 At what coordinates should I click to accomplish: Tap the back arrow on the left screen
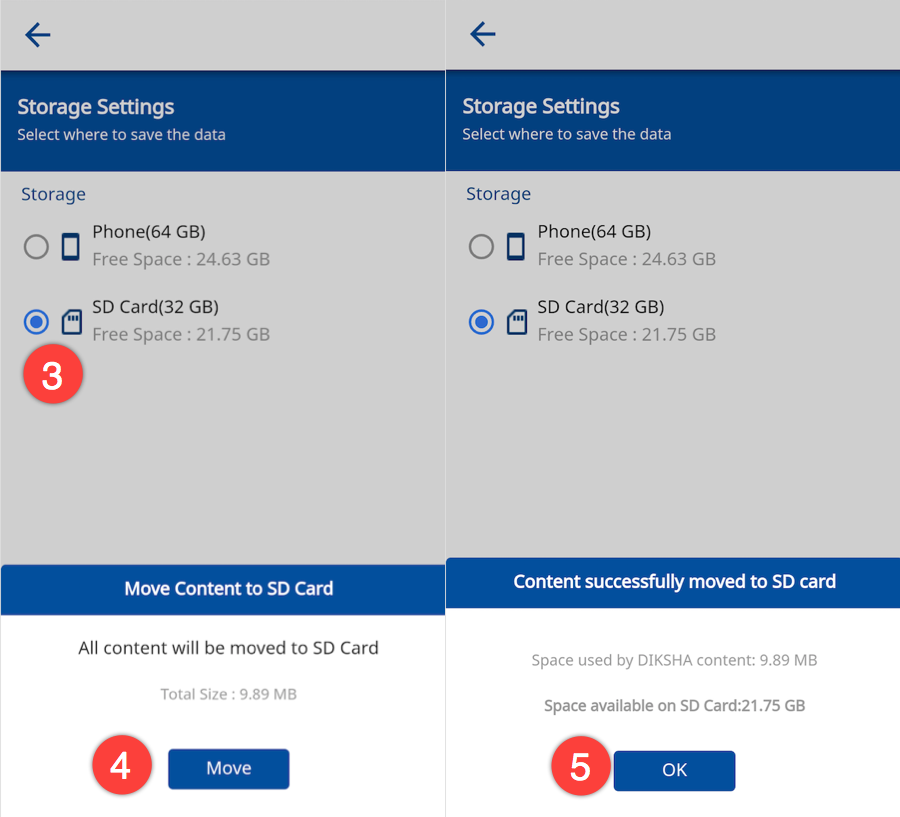[38, 35]
